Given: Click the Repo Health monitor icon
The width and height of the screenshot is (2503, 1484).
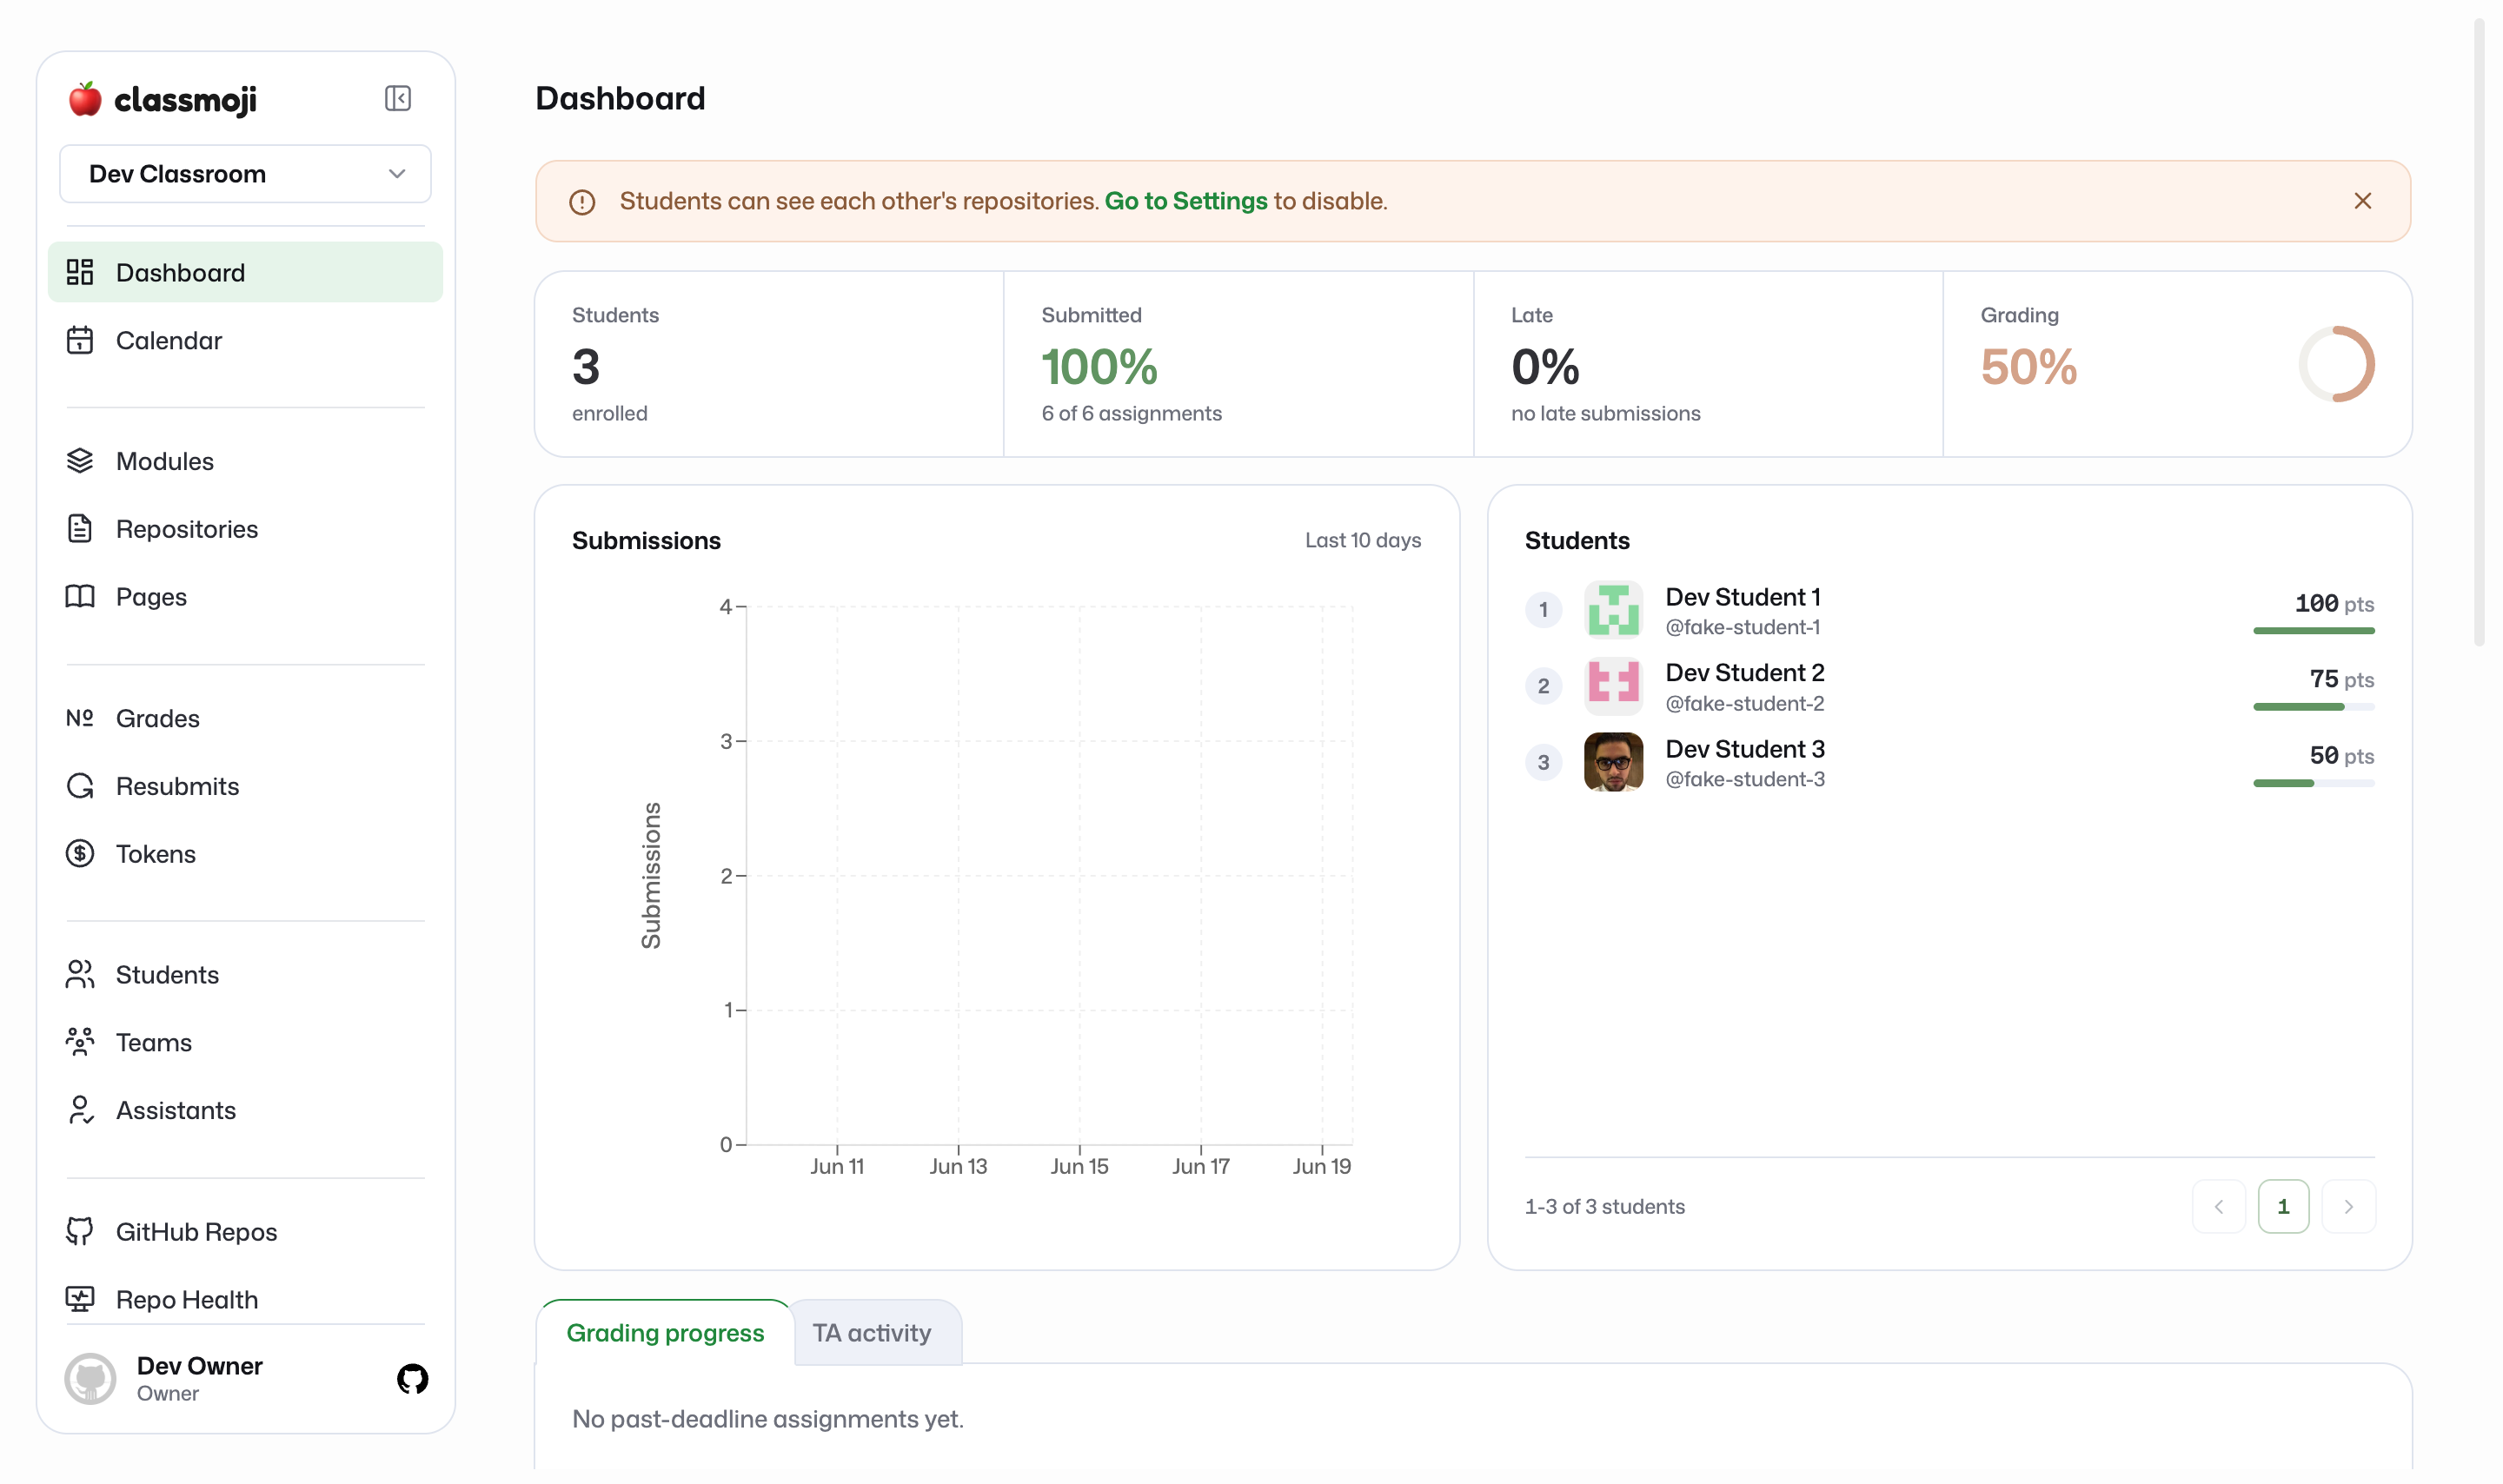Looking at the screenshot, I should click(x=80, y=1301).
